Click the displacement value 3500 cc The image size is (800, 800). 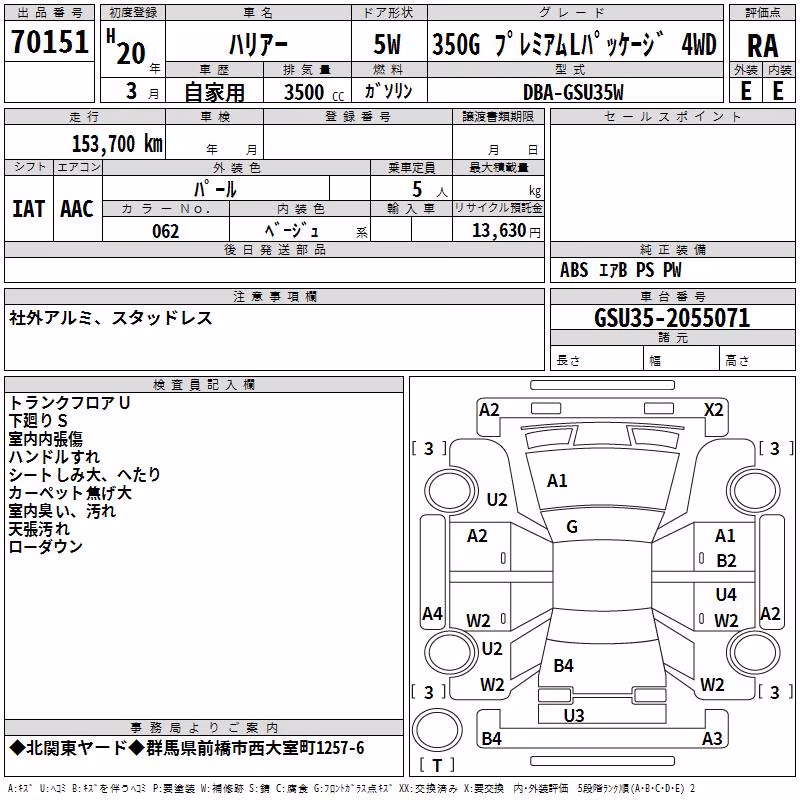click(x=314, y=92)
